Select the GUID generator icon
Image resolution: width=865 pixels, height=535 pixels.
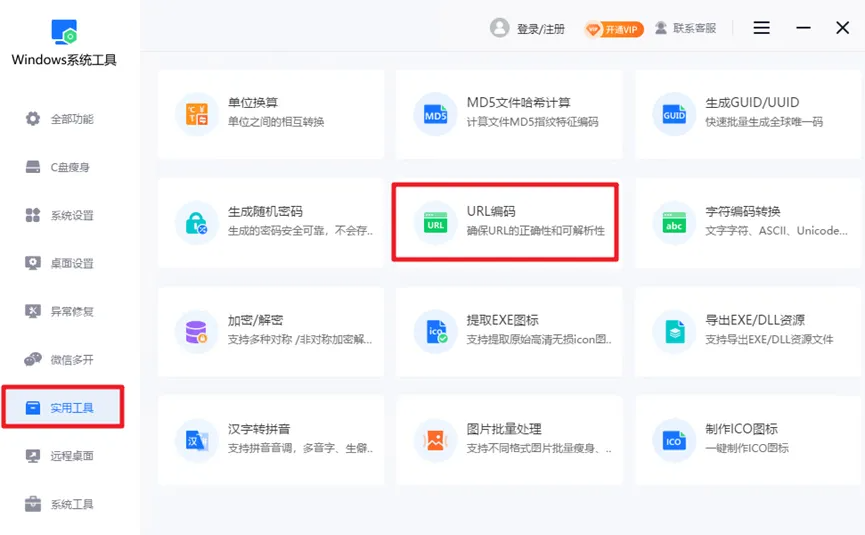[674, 115]
